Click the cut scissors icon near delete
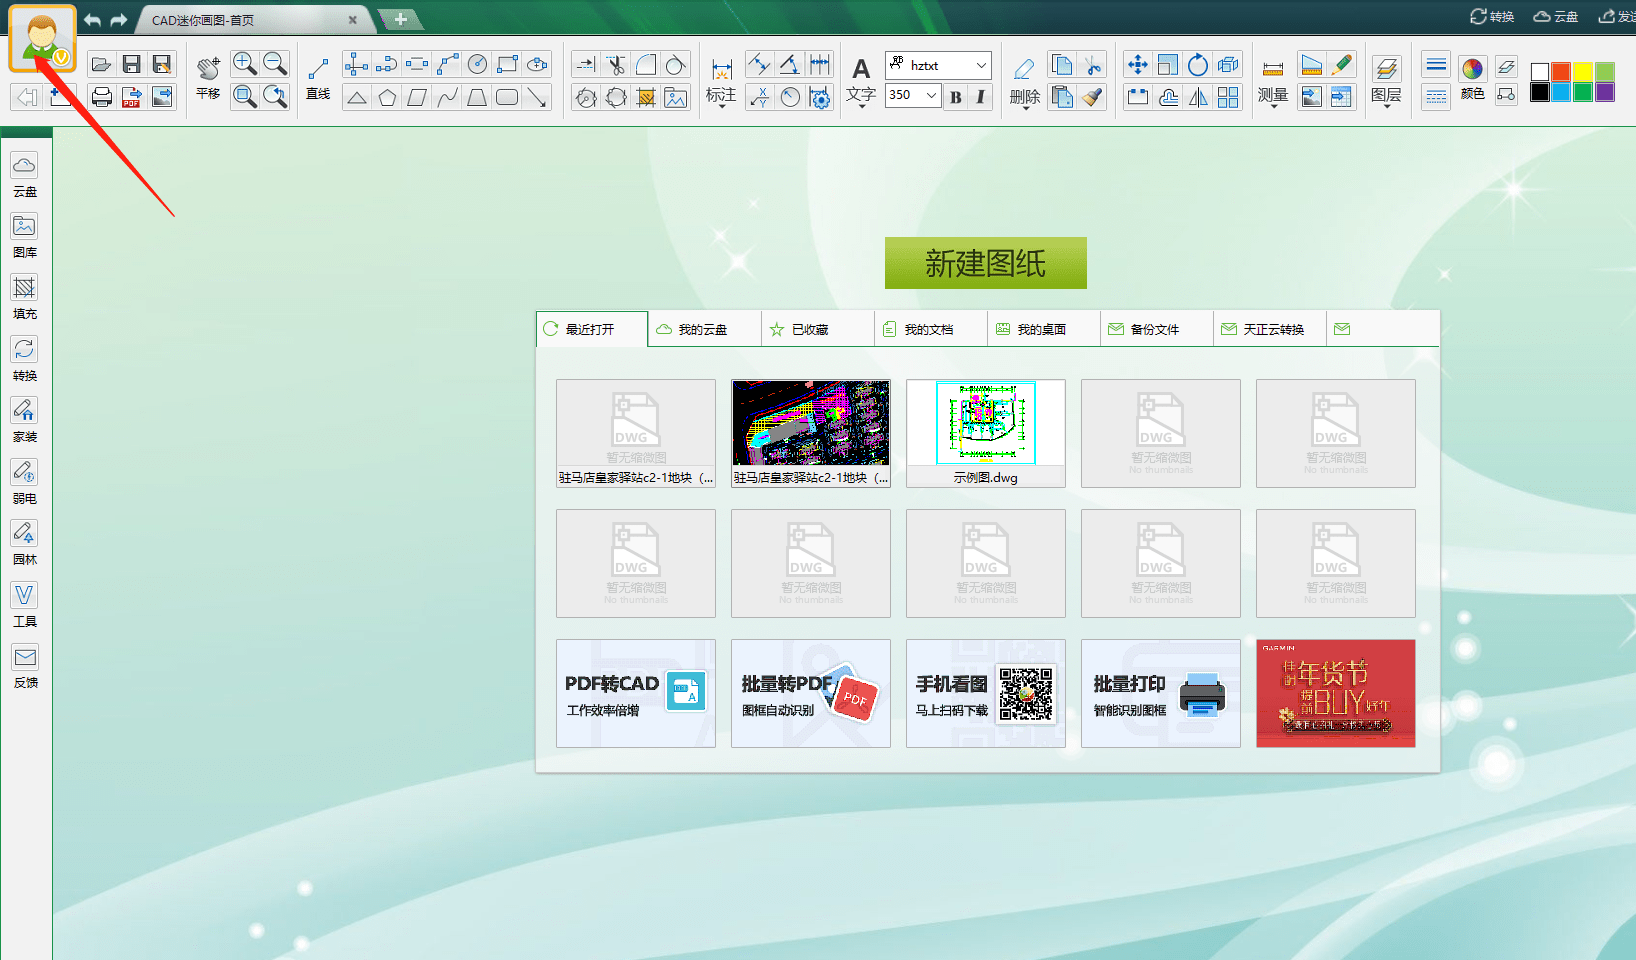The width and height of the screenshot is (1636, 960). pos(1093,65)
